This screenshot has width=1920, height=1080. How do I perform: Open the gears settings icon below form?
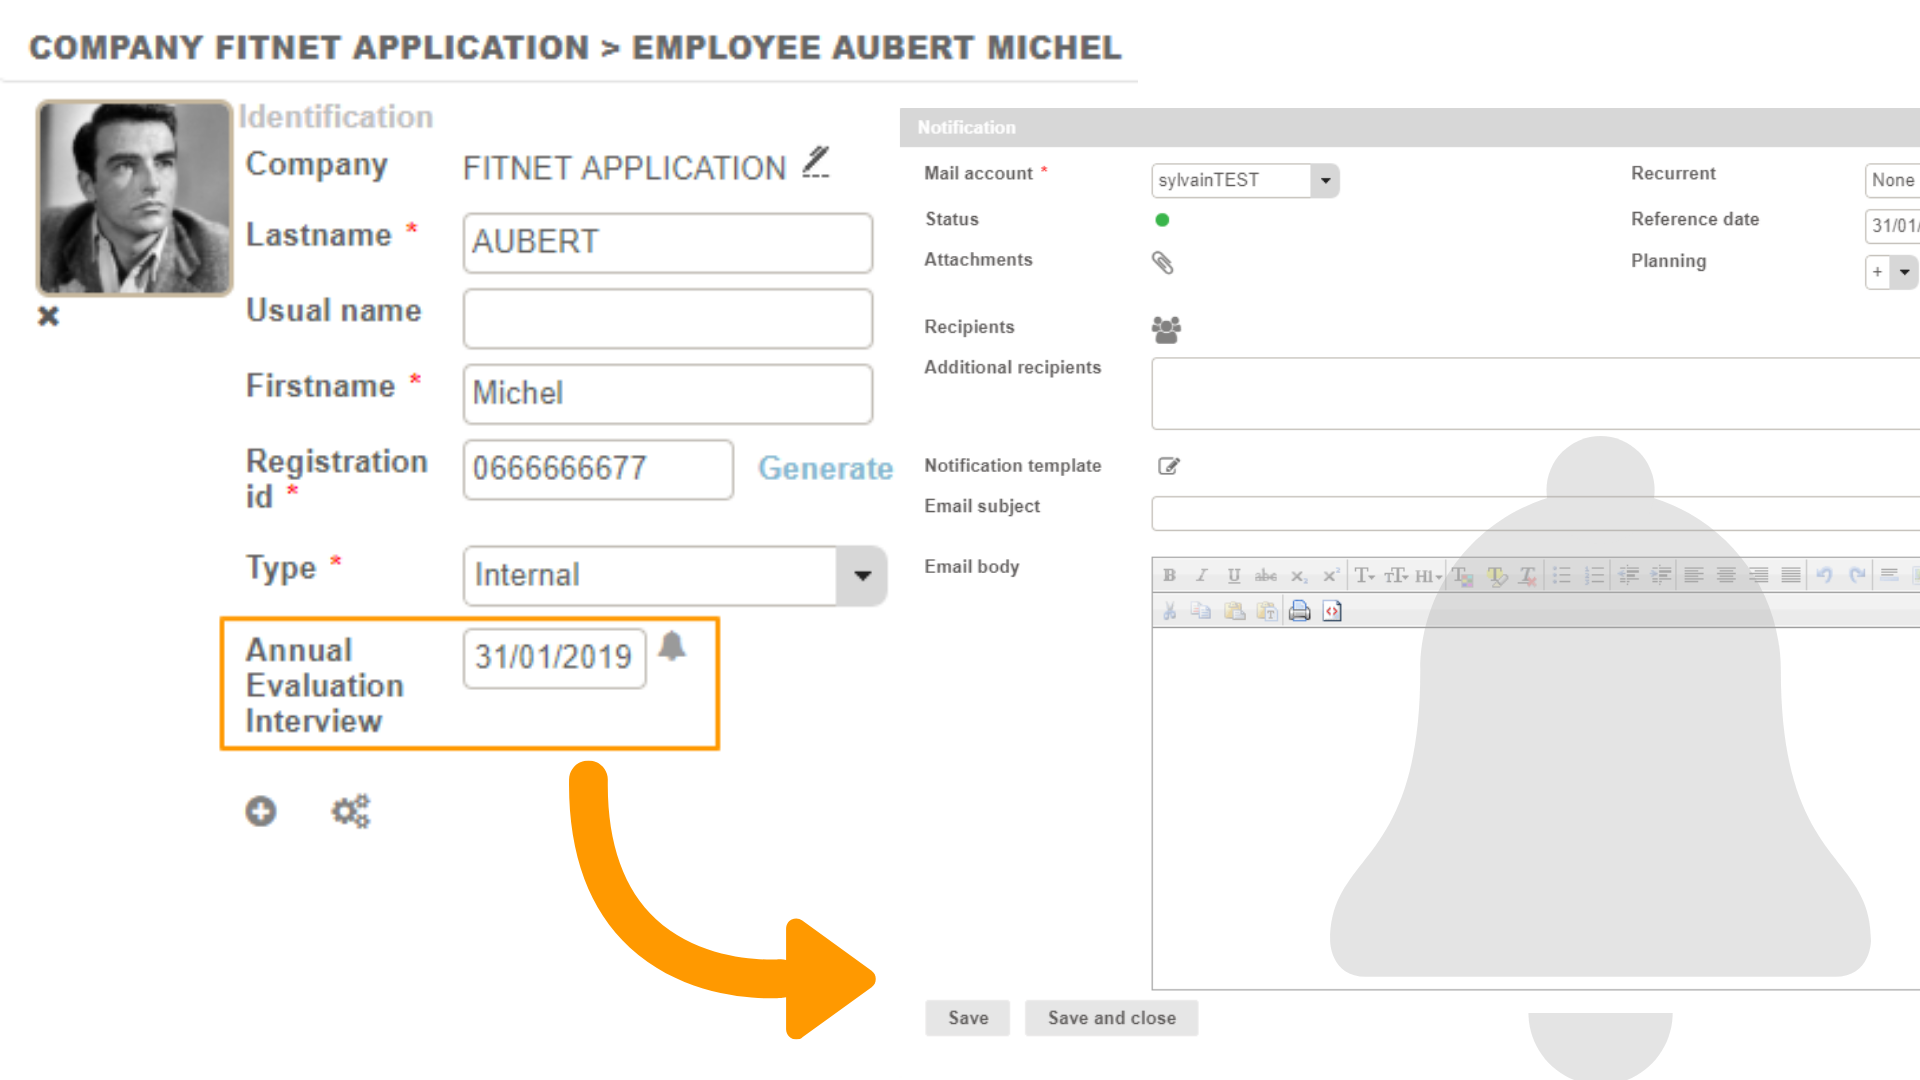tap(351, 811)
